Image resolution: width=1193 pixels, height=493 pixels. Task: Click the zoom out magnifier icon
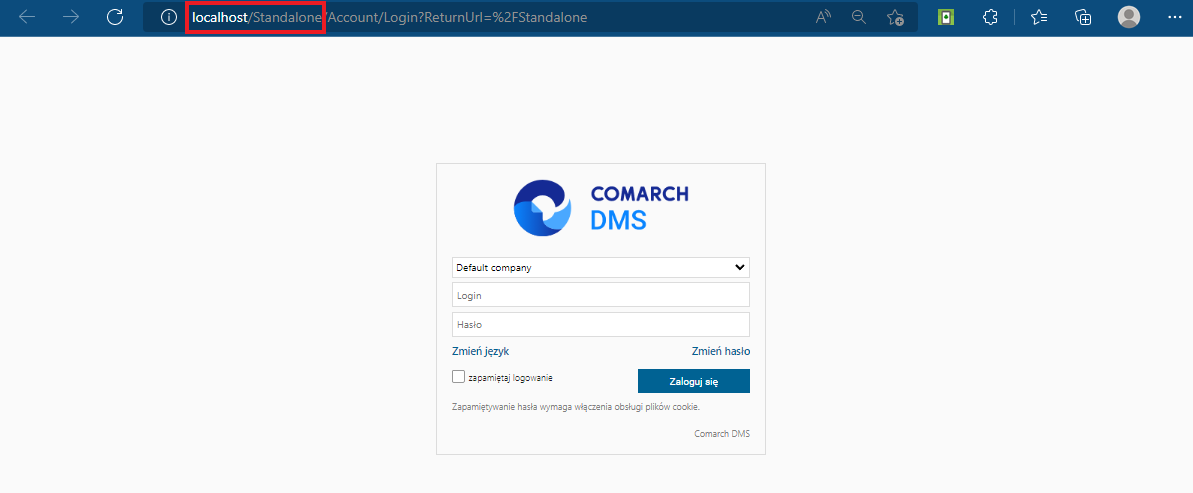(x=859, y=17)
